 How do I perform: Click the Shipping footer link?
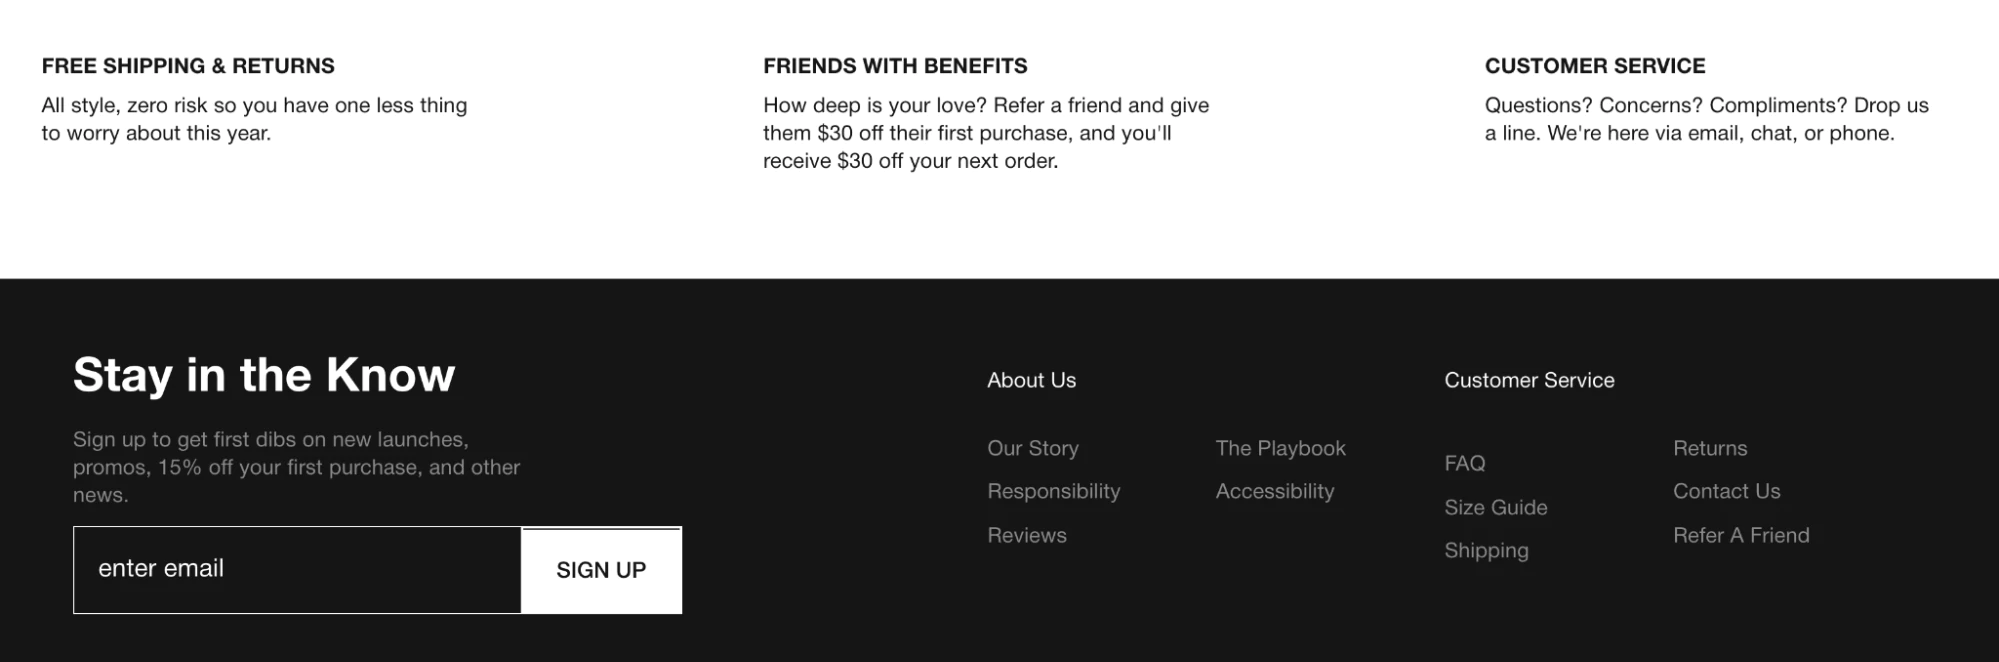coord(1486,550)
